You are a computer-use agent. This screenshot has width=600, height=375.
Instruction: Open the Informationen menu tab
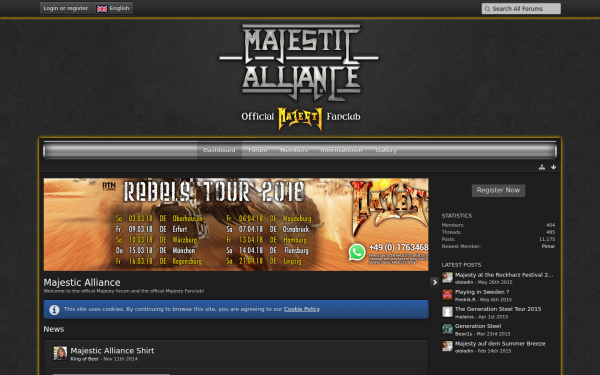[341, 150]
